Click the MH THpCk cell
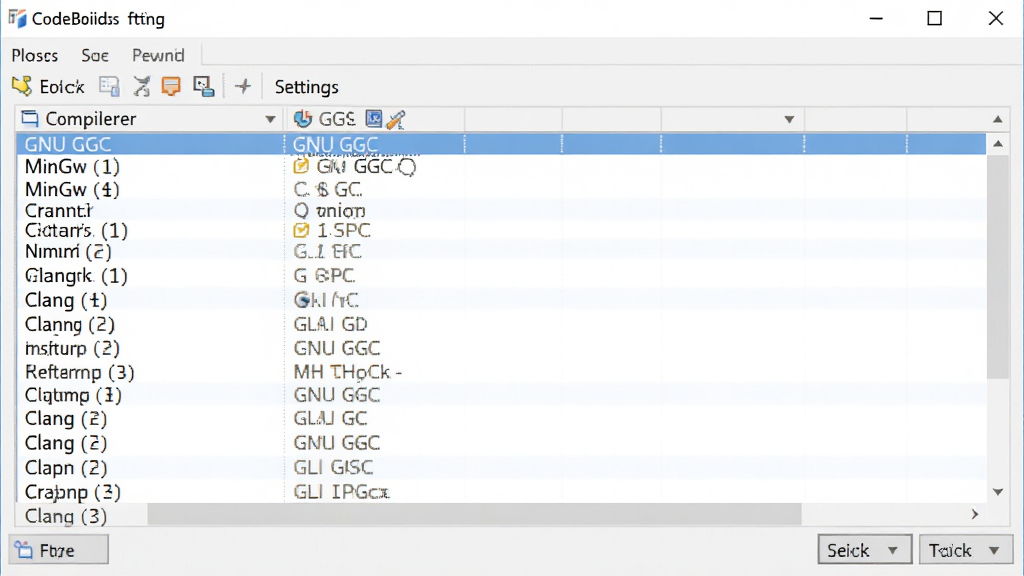The width and height of the screenshot is (1024, 576). tap(347, 372)
